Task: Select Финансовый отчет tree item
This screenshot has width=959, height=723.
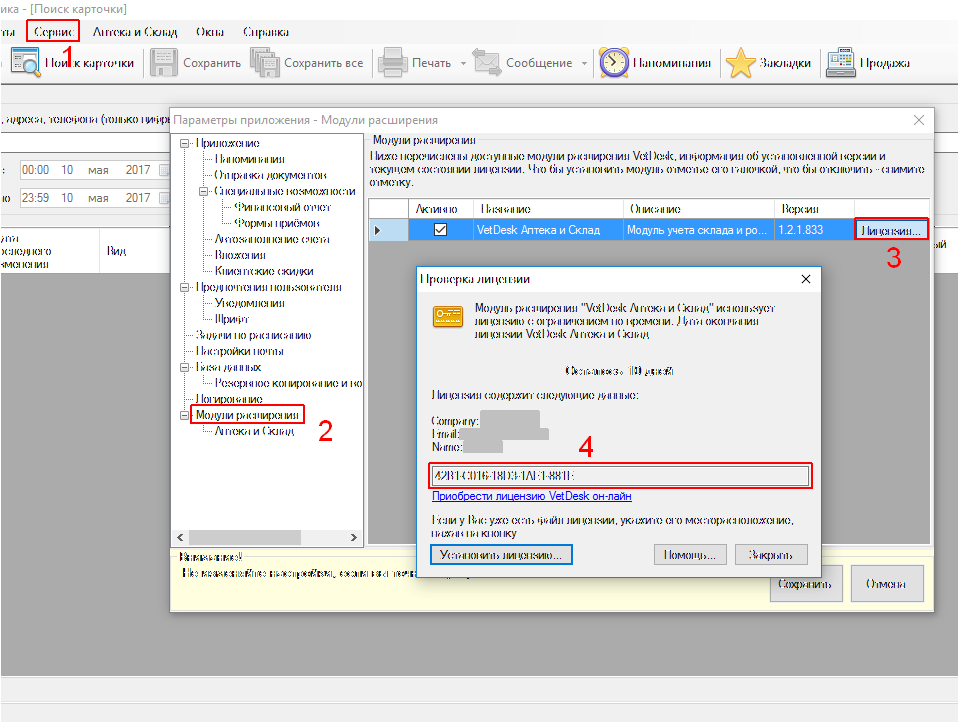Action: (283, 207)
